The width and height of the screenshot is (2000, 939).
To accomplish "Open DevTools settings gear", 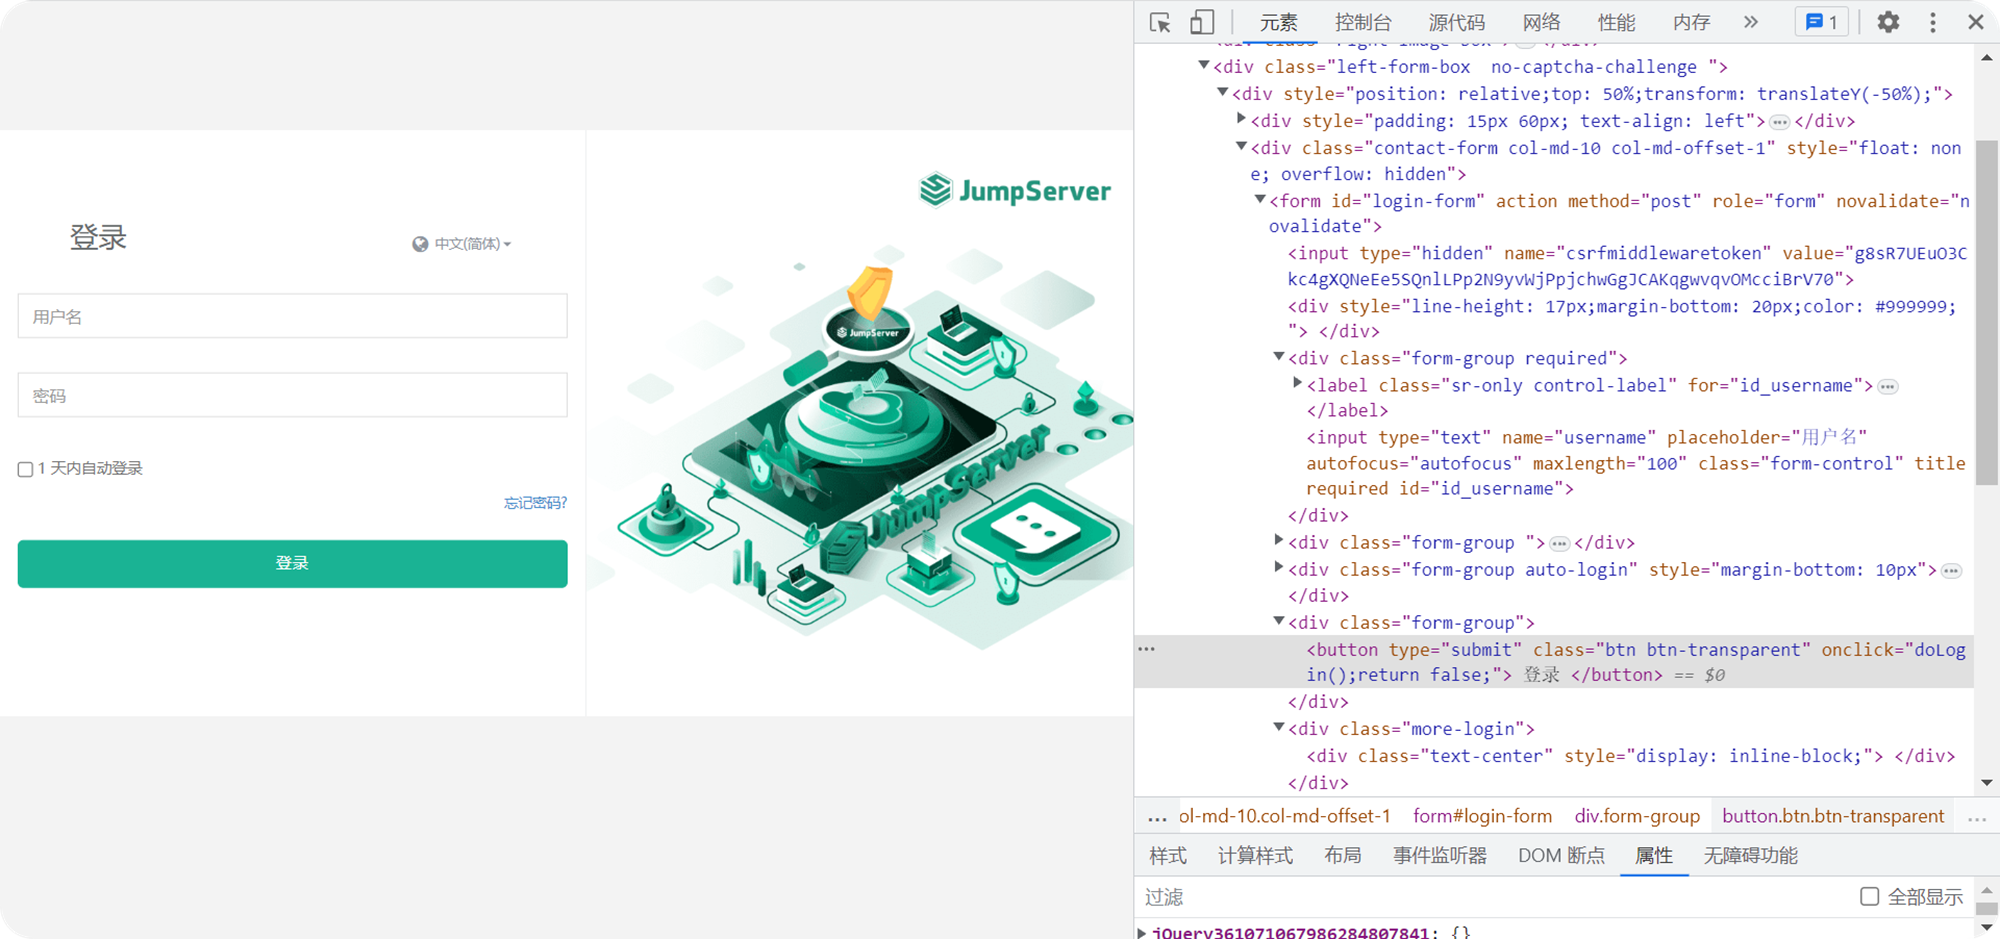I will point(1888,22).
